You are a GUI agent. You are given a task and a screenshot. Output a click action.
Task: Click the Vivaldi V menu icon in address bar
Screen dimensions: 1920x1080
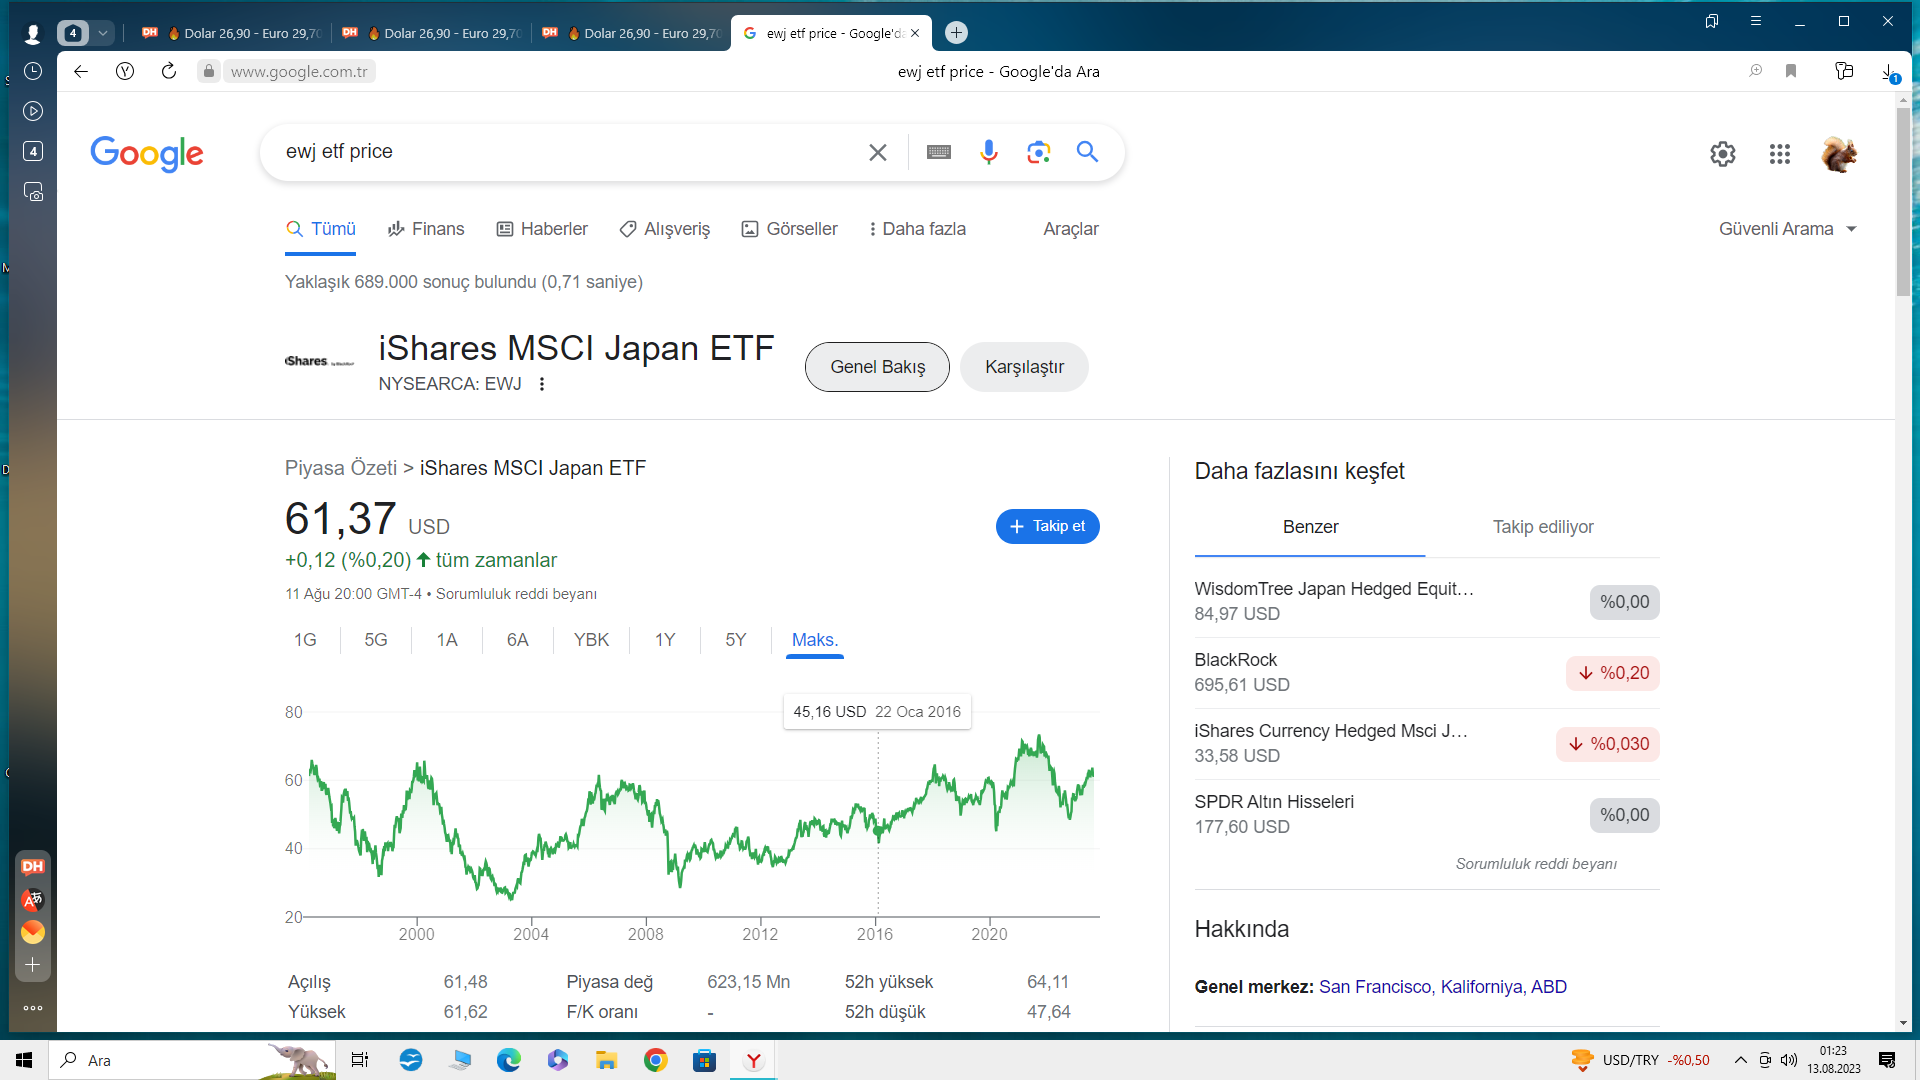pyautogui.click(x=125, y=71)
